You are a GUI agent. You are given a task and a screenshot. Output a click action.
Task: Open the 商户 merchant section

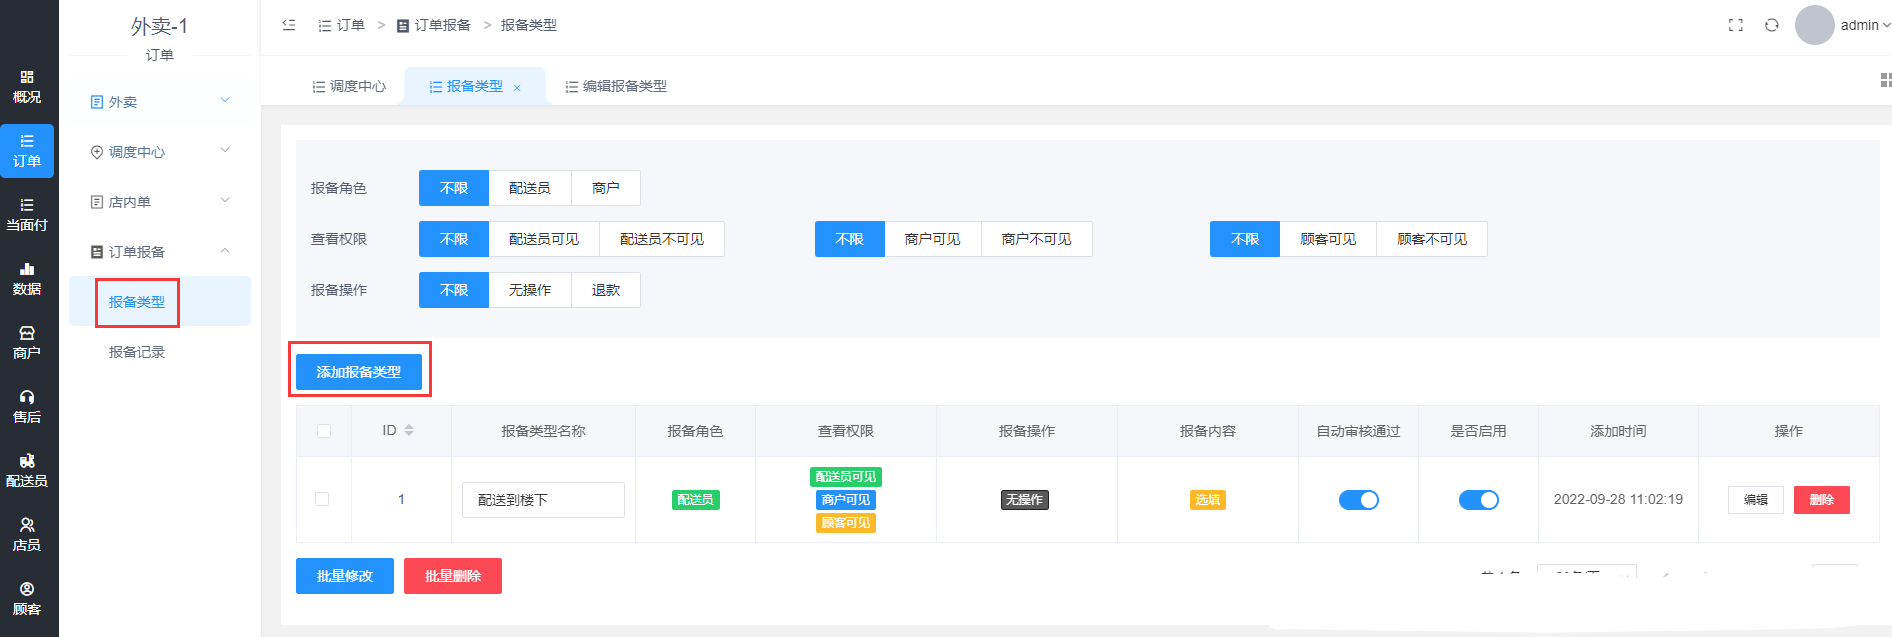27,343
